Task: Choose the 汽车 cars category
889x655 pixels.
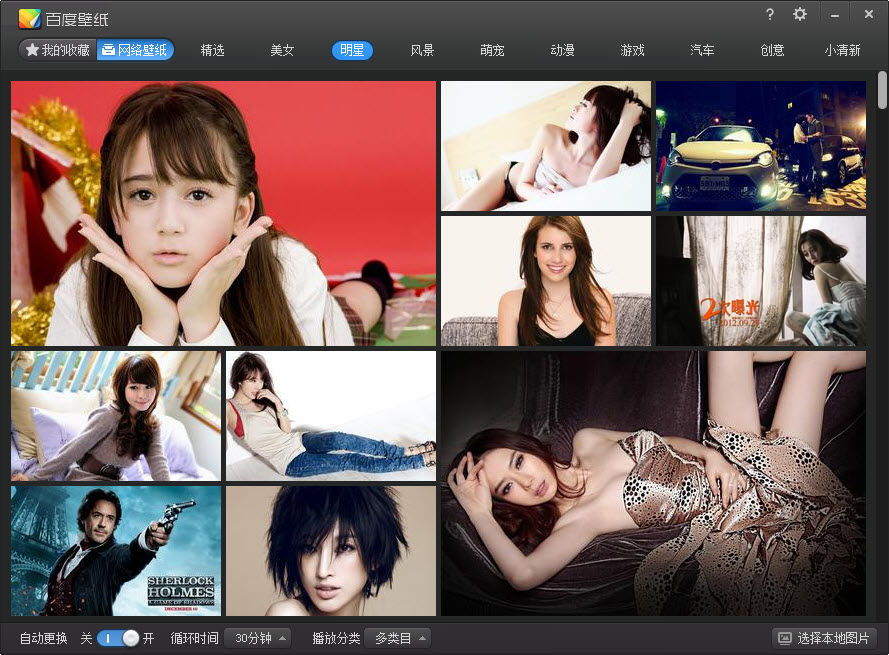Action: (x=702, y=50)
